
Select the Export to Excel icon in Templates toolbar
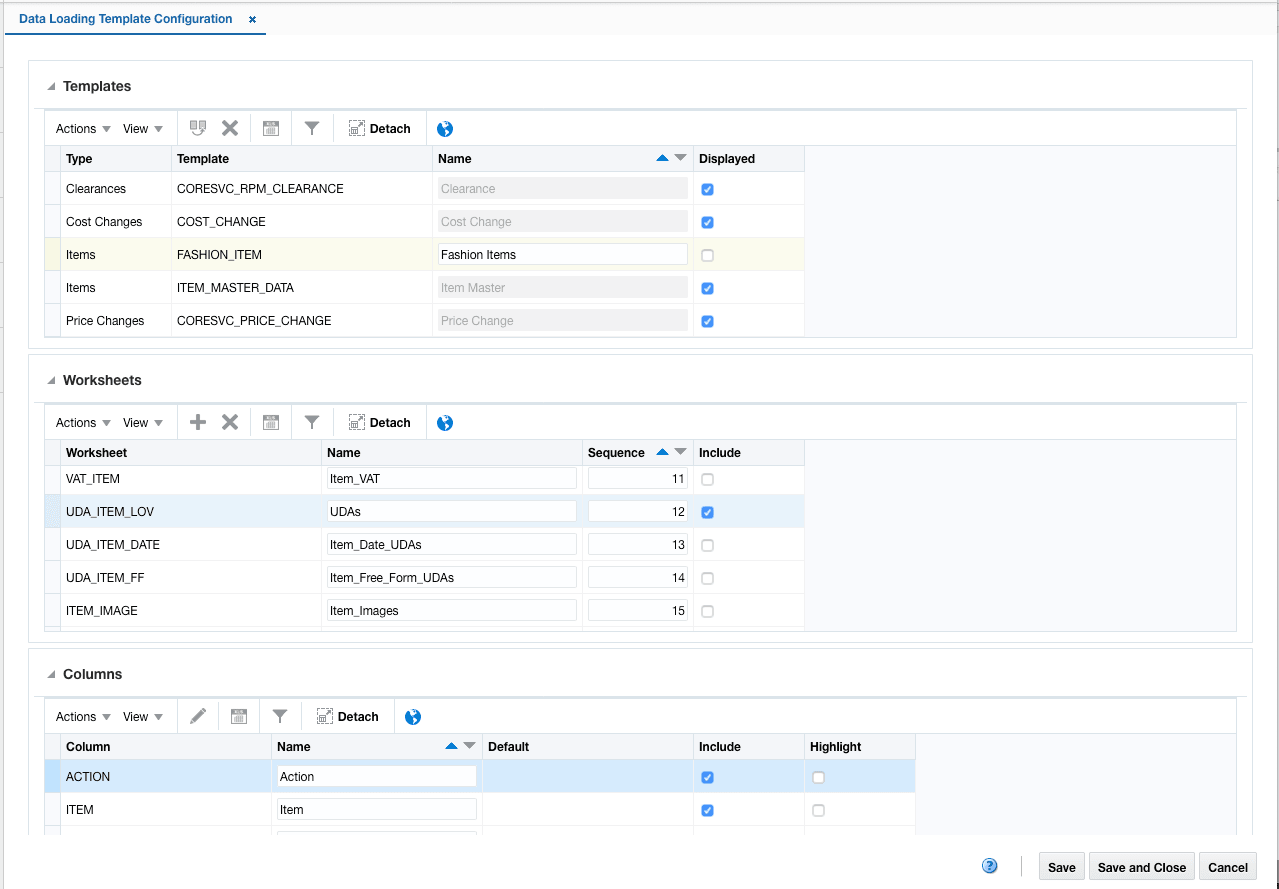point(270,127)
